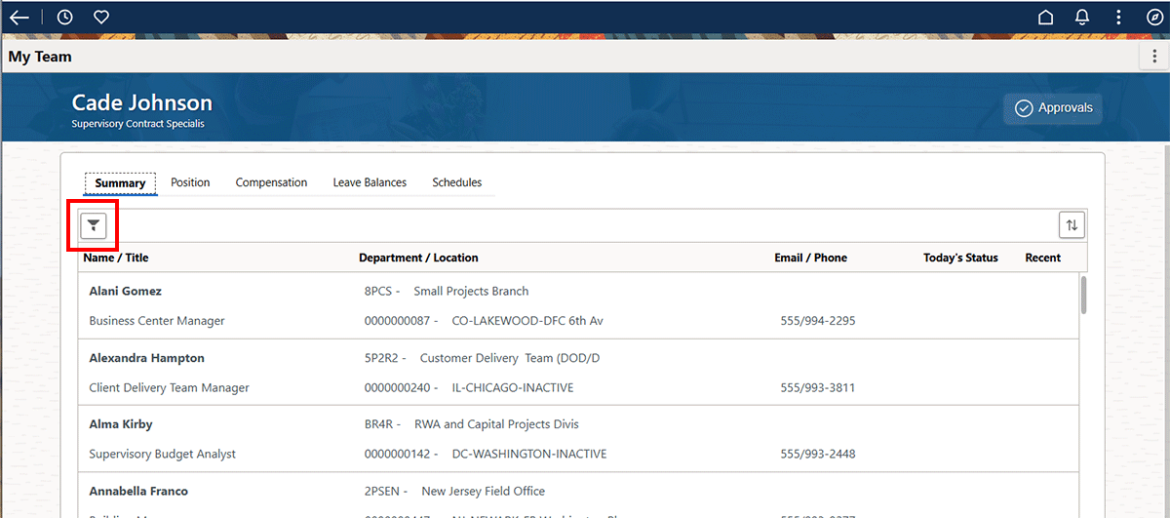
Task: Click Supervisory Budget Analyst title
Action: (x=162, y=454)
